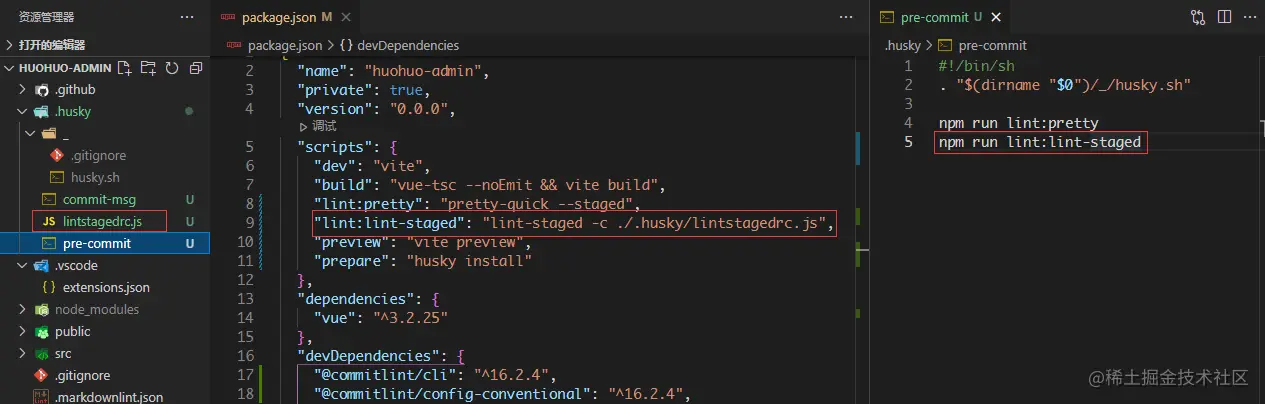The image size is (1265, 404).
Task: Close the pre-commit editor tab
Action: click(994, 17)
